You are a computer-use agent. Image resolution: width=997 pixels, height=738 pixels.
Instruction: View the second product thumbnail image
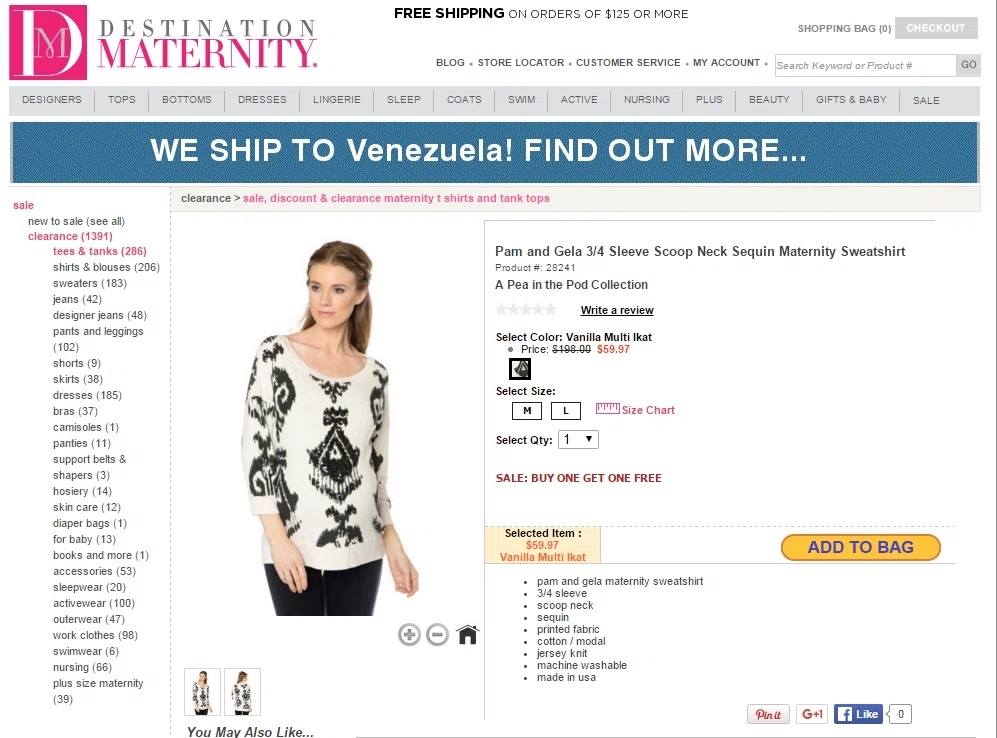[242, 692]
